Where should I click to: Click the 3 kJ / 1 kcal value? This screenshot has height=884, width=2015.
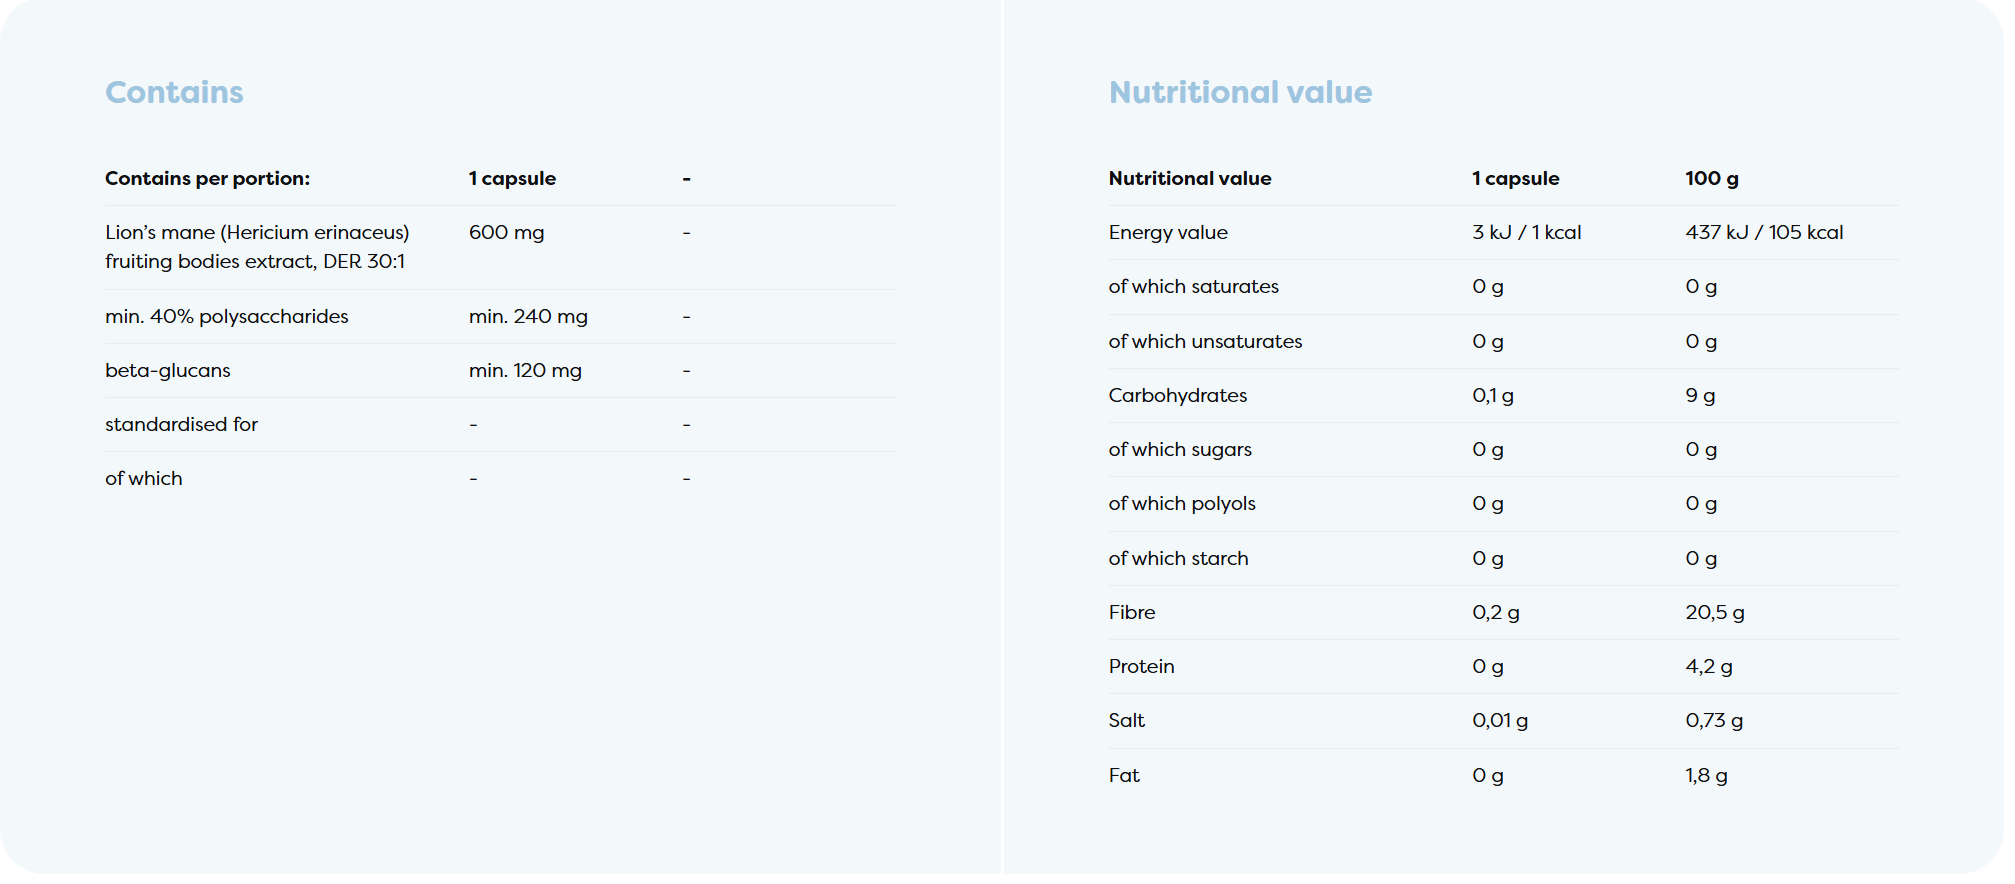[1526, 233]
